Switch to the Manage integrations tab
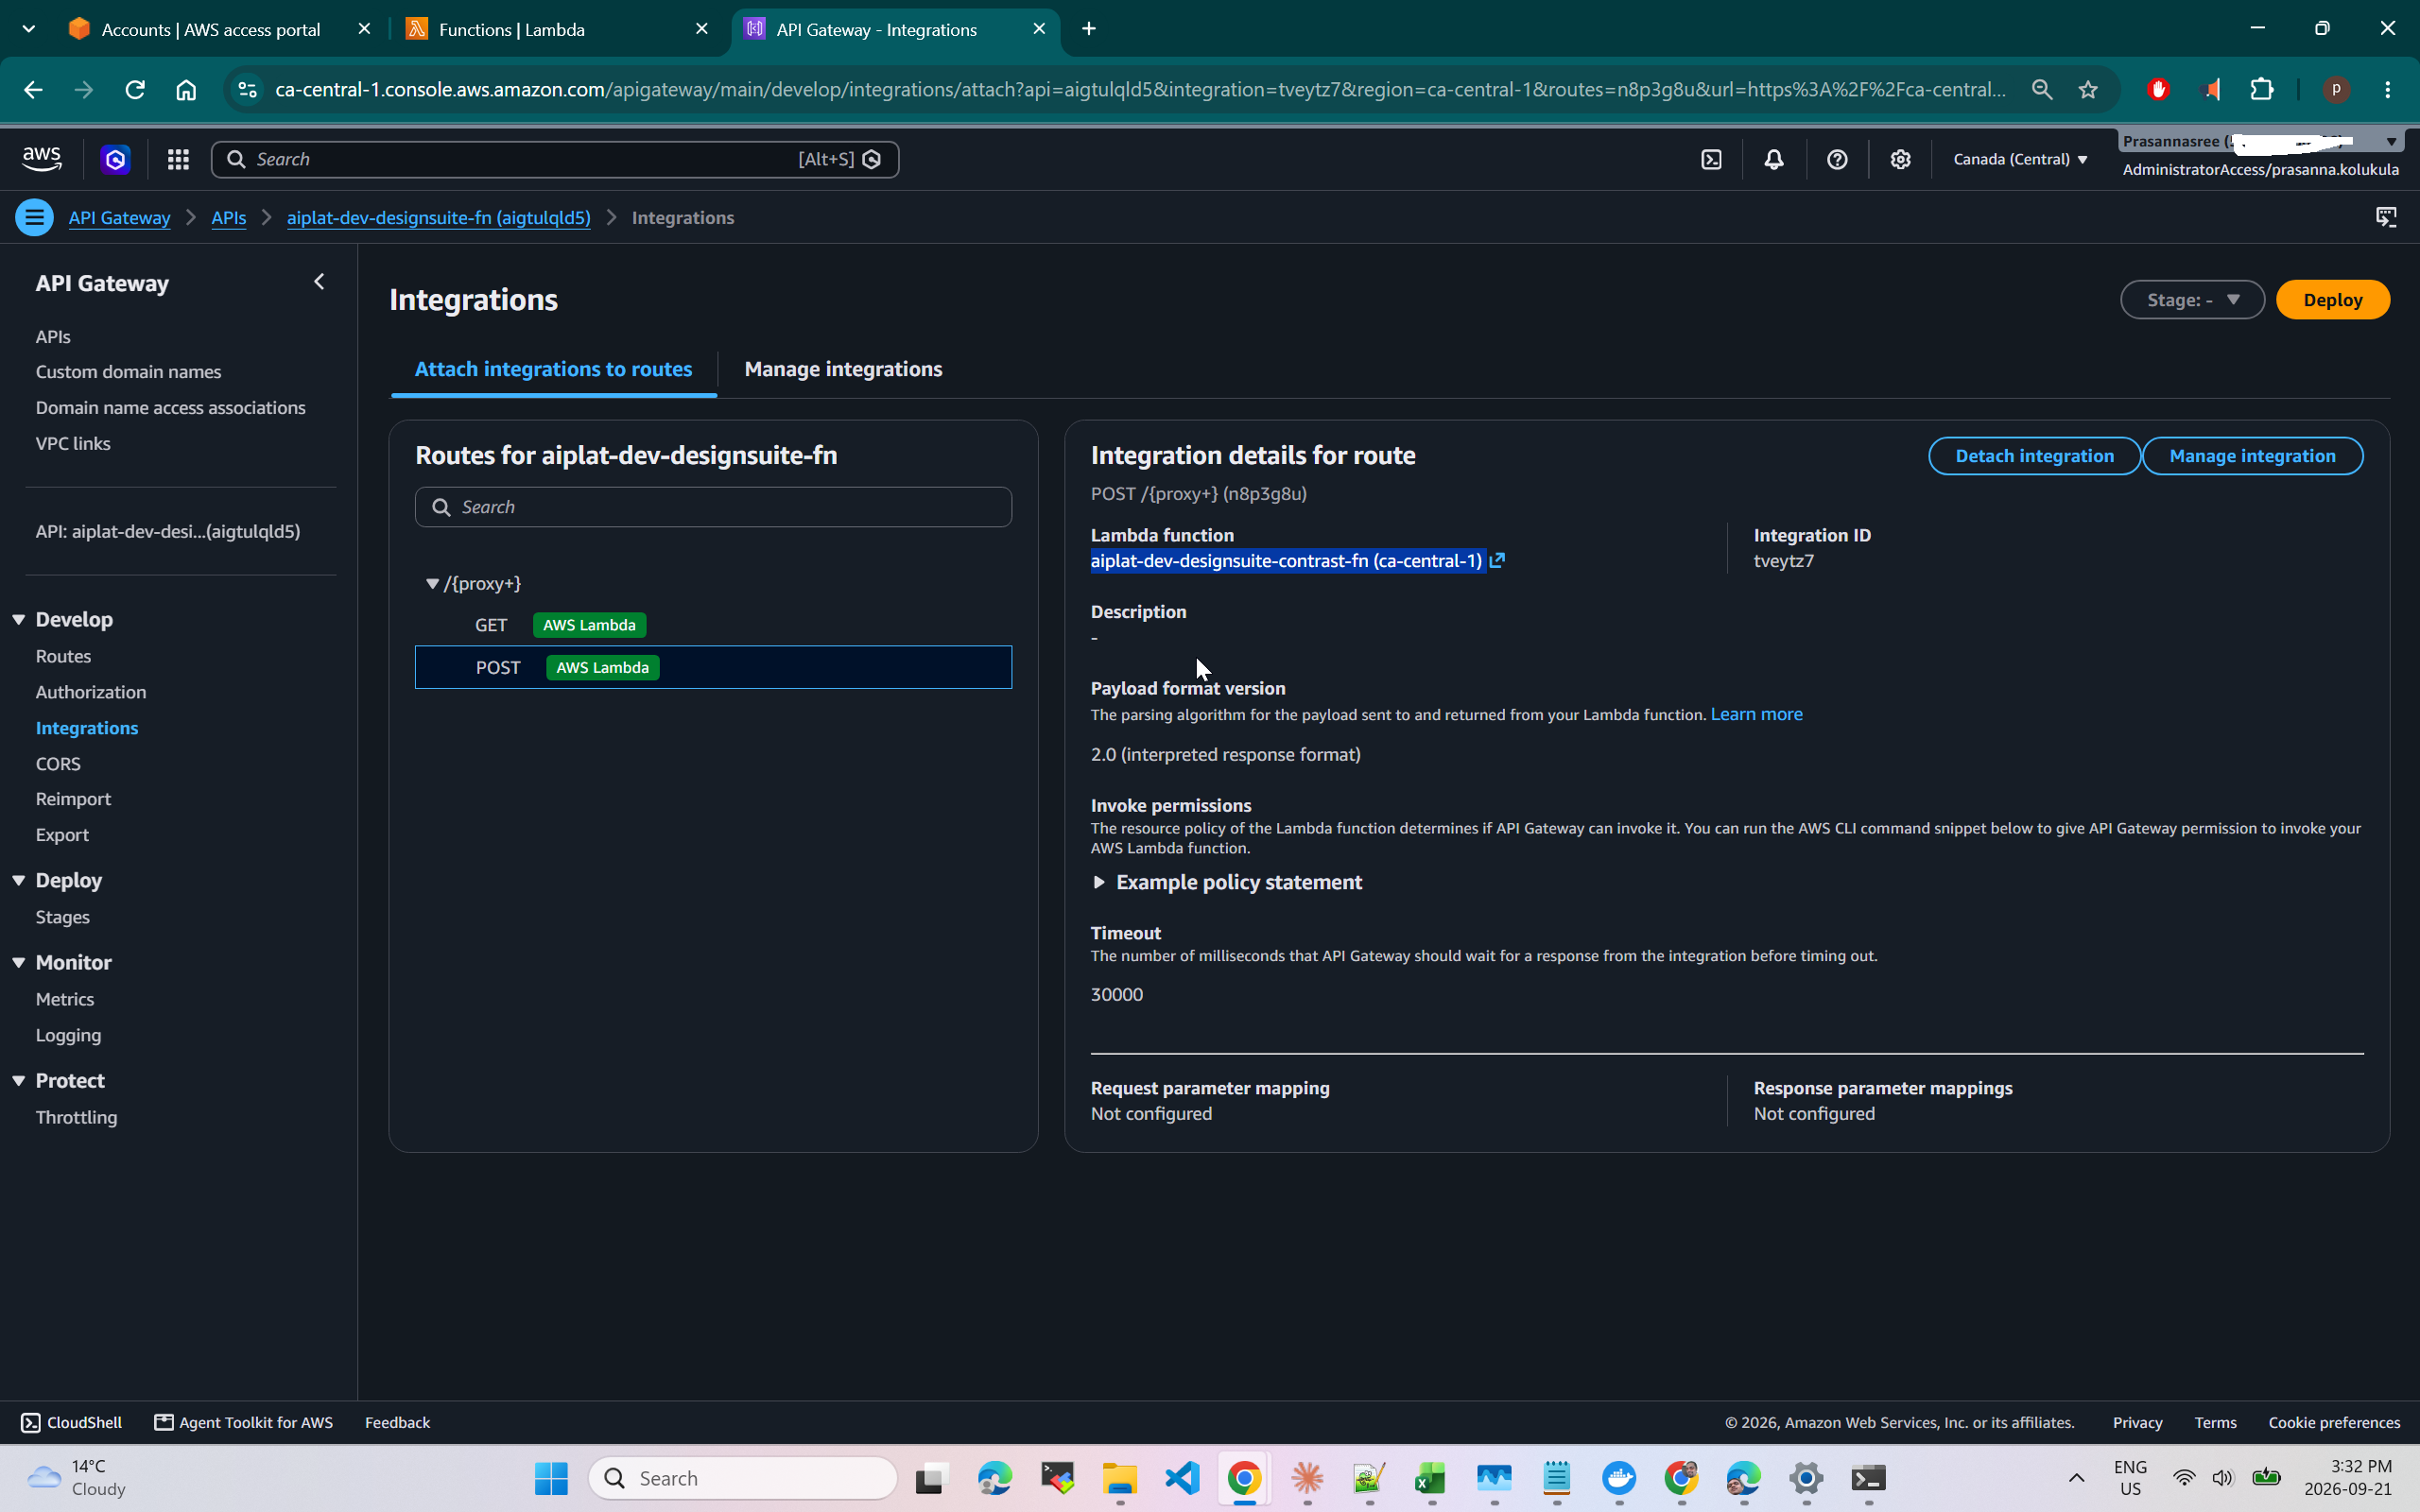This screenshot has height=1512, width=2420. pyautogui.click(x=843, y=369)
